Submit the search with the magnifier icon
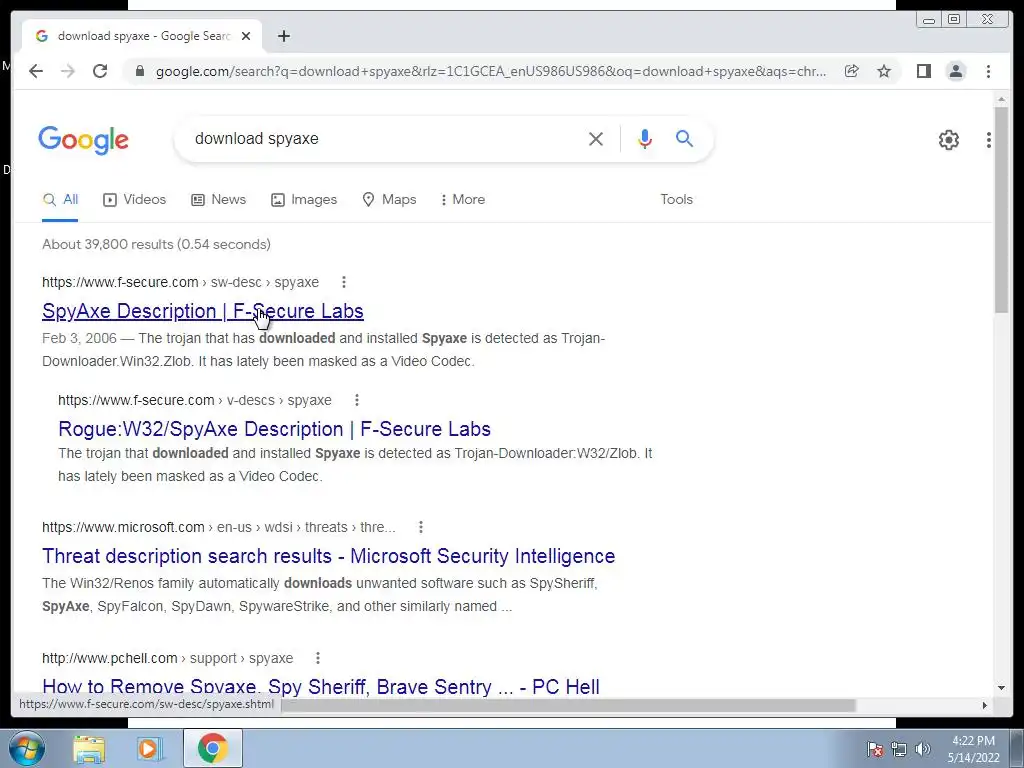Viewport: 1024px width, 768px height. click(684, 138)
